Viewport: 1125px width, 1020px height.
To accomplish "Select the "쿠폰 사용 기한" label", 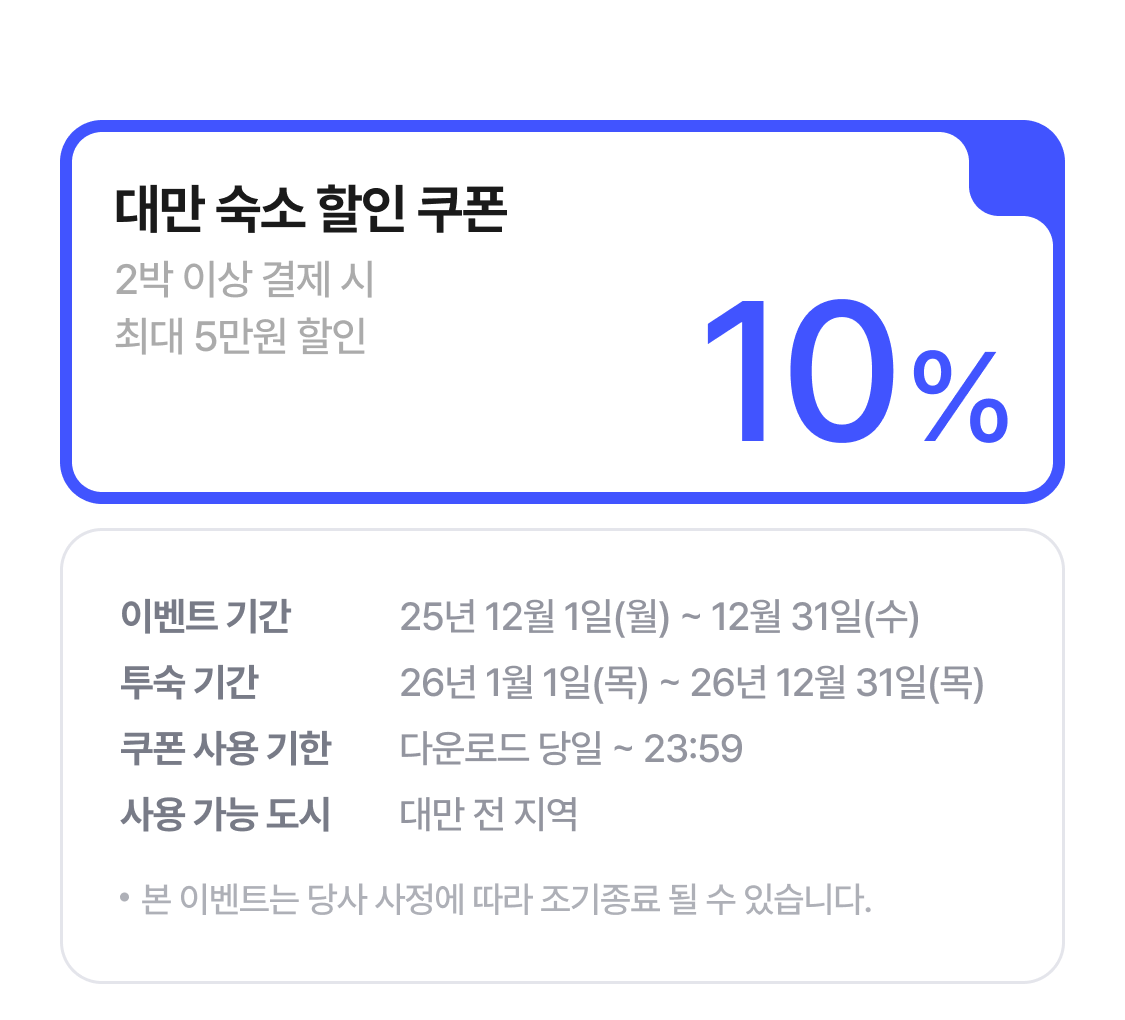I will click(225, 749).
